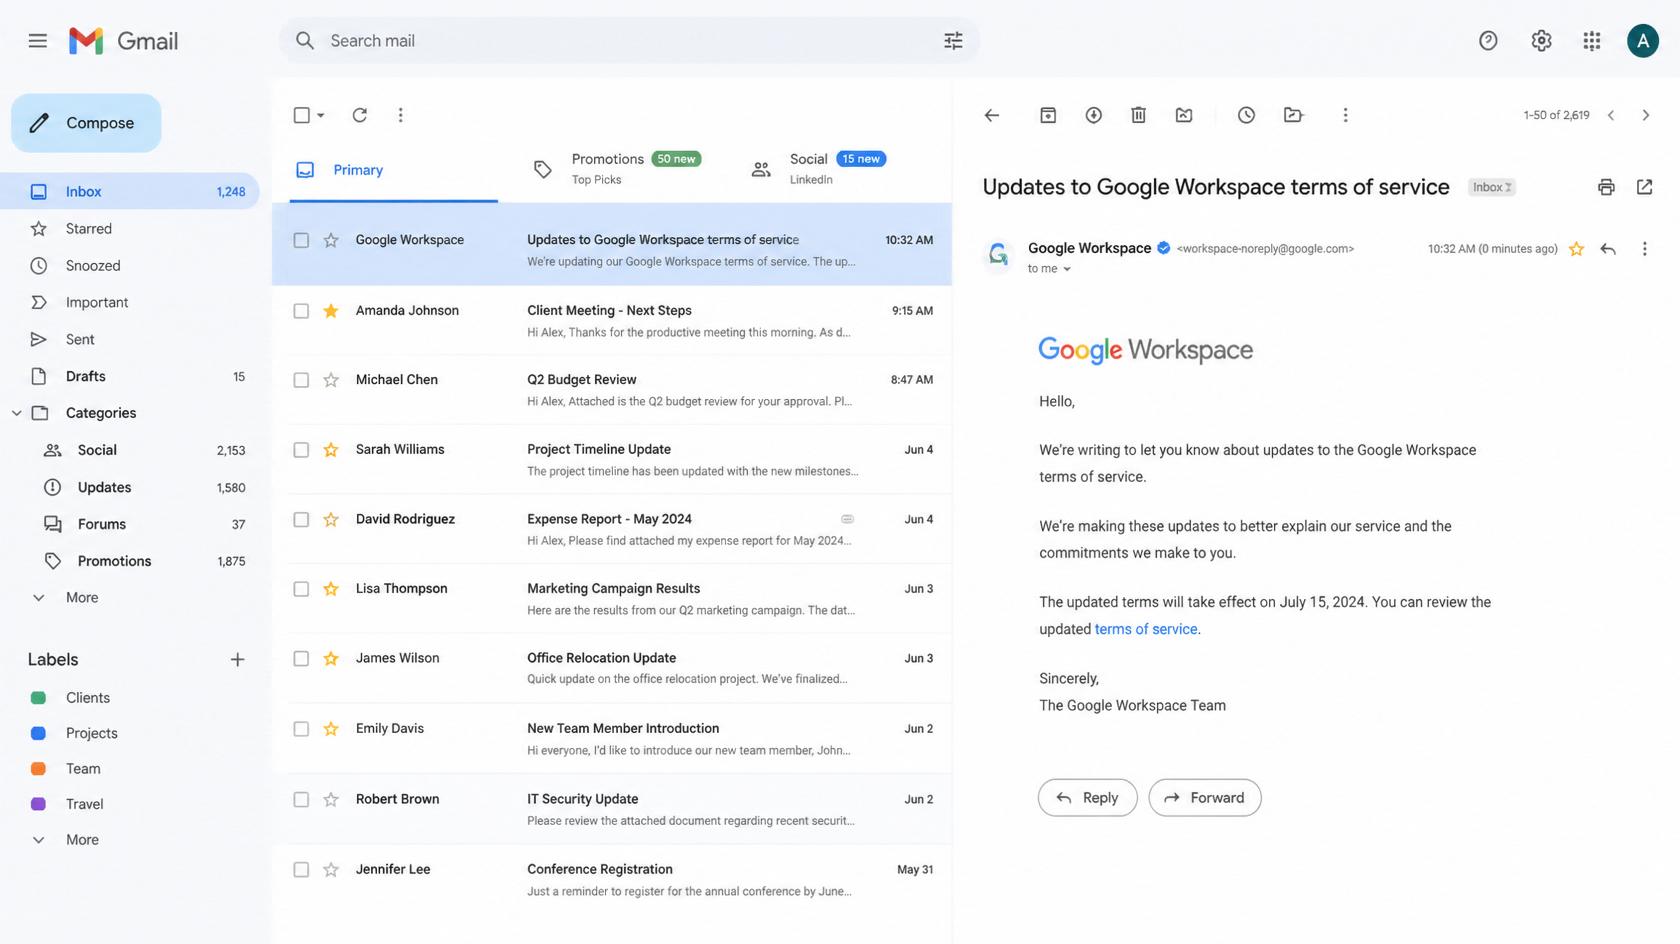Switch to the Social tab
This screenshot has width=1680, height=944.
(819, 169)
